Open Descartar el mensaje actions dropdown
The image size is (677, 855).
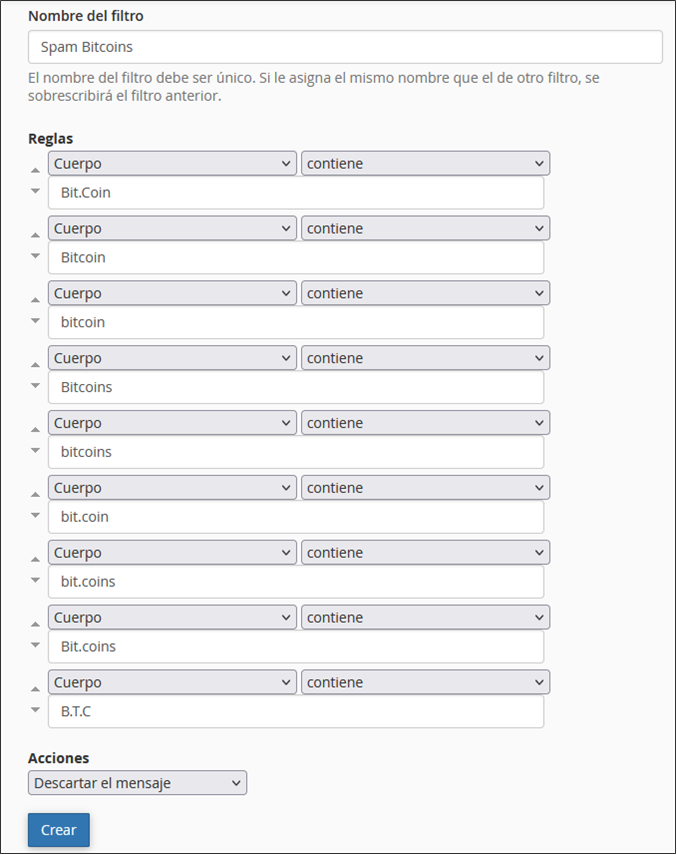[x=137, y=783]
